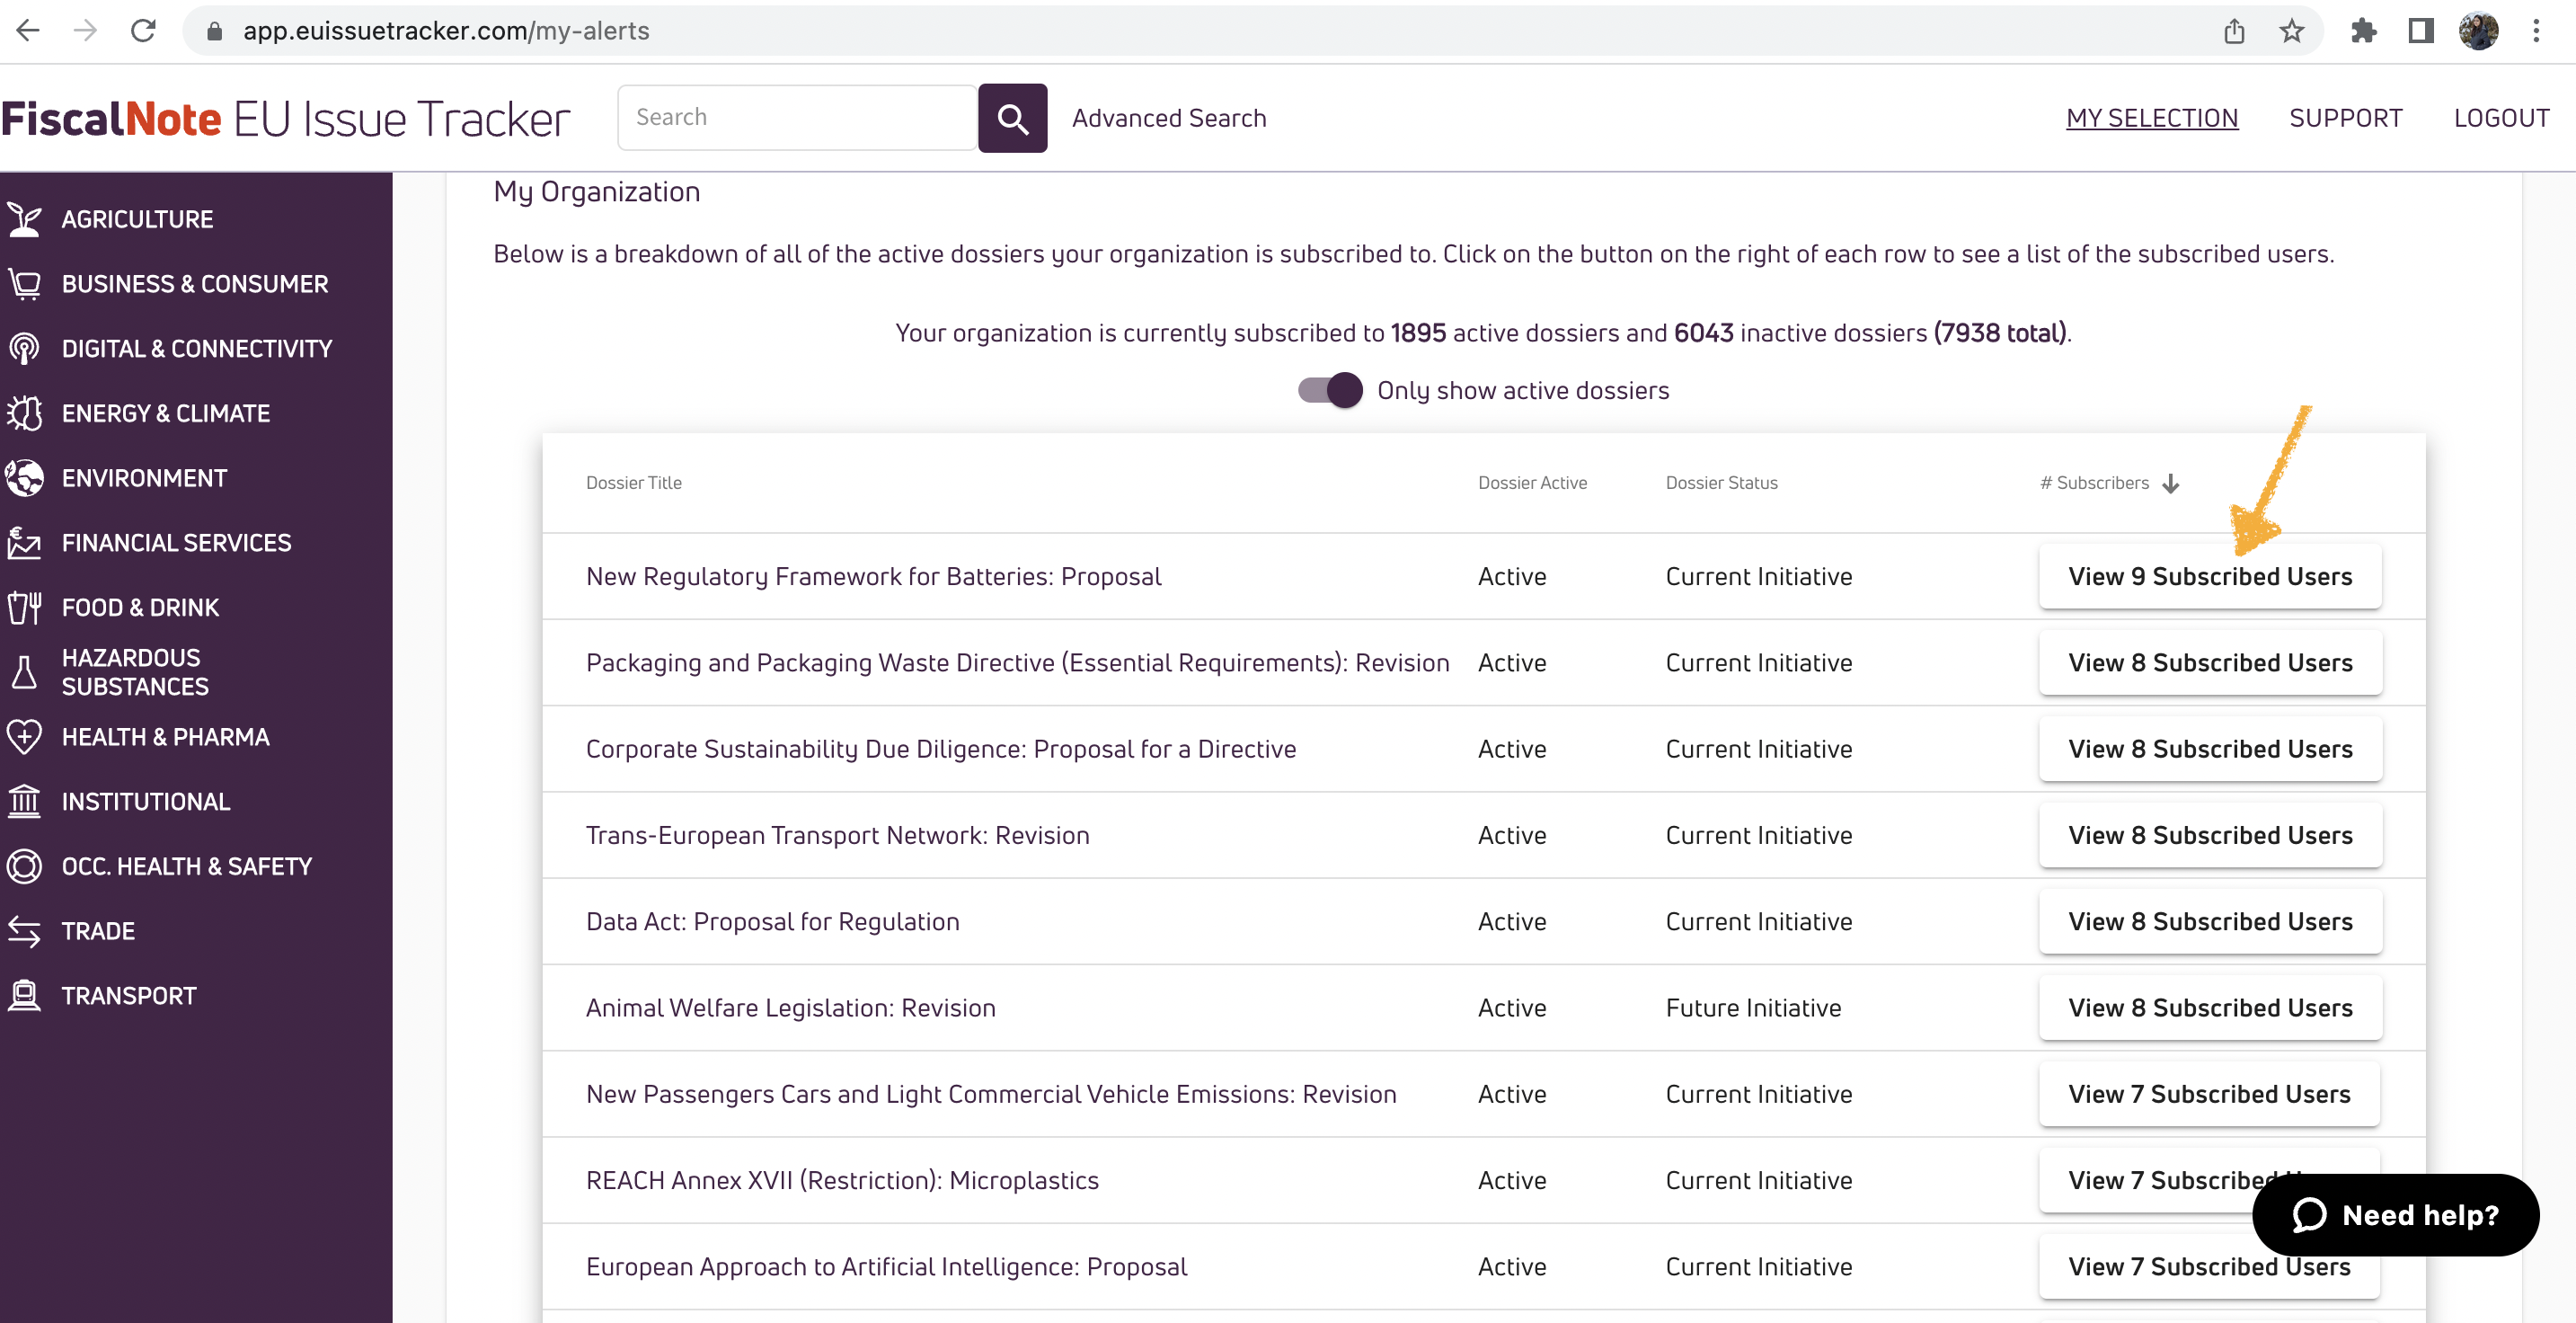
Task: Click the Energy & Climate icon
Action: pos(24,413)
